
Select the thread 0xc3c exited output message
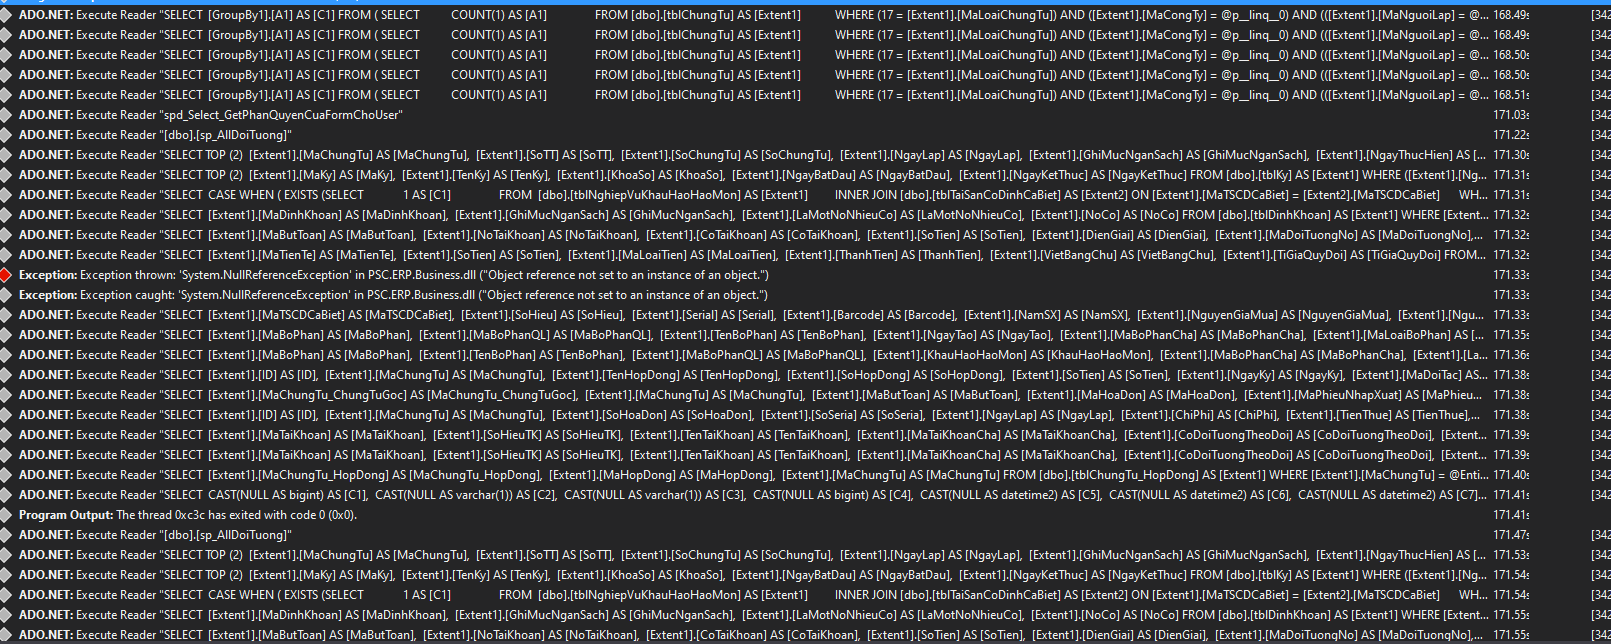click(x=188, y=515)
